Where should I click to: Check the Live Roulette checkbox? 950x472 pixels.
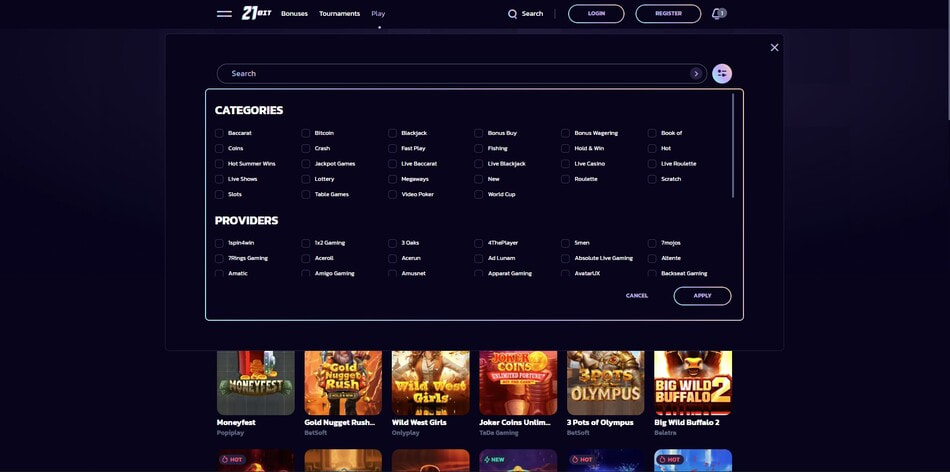652,164
